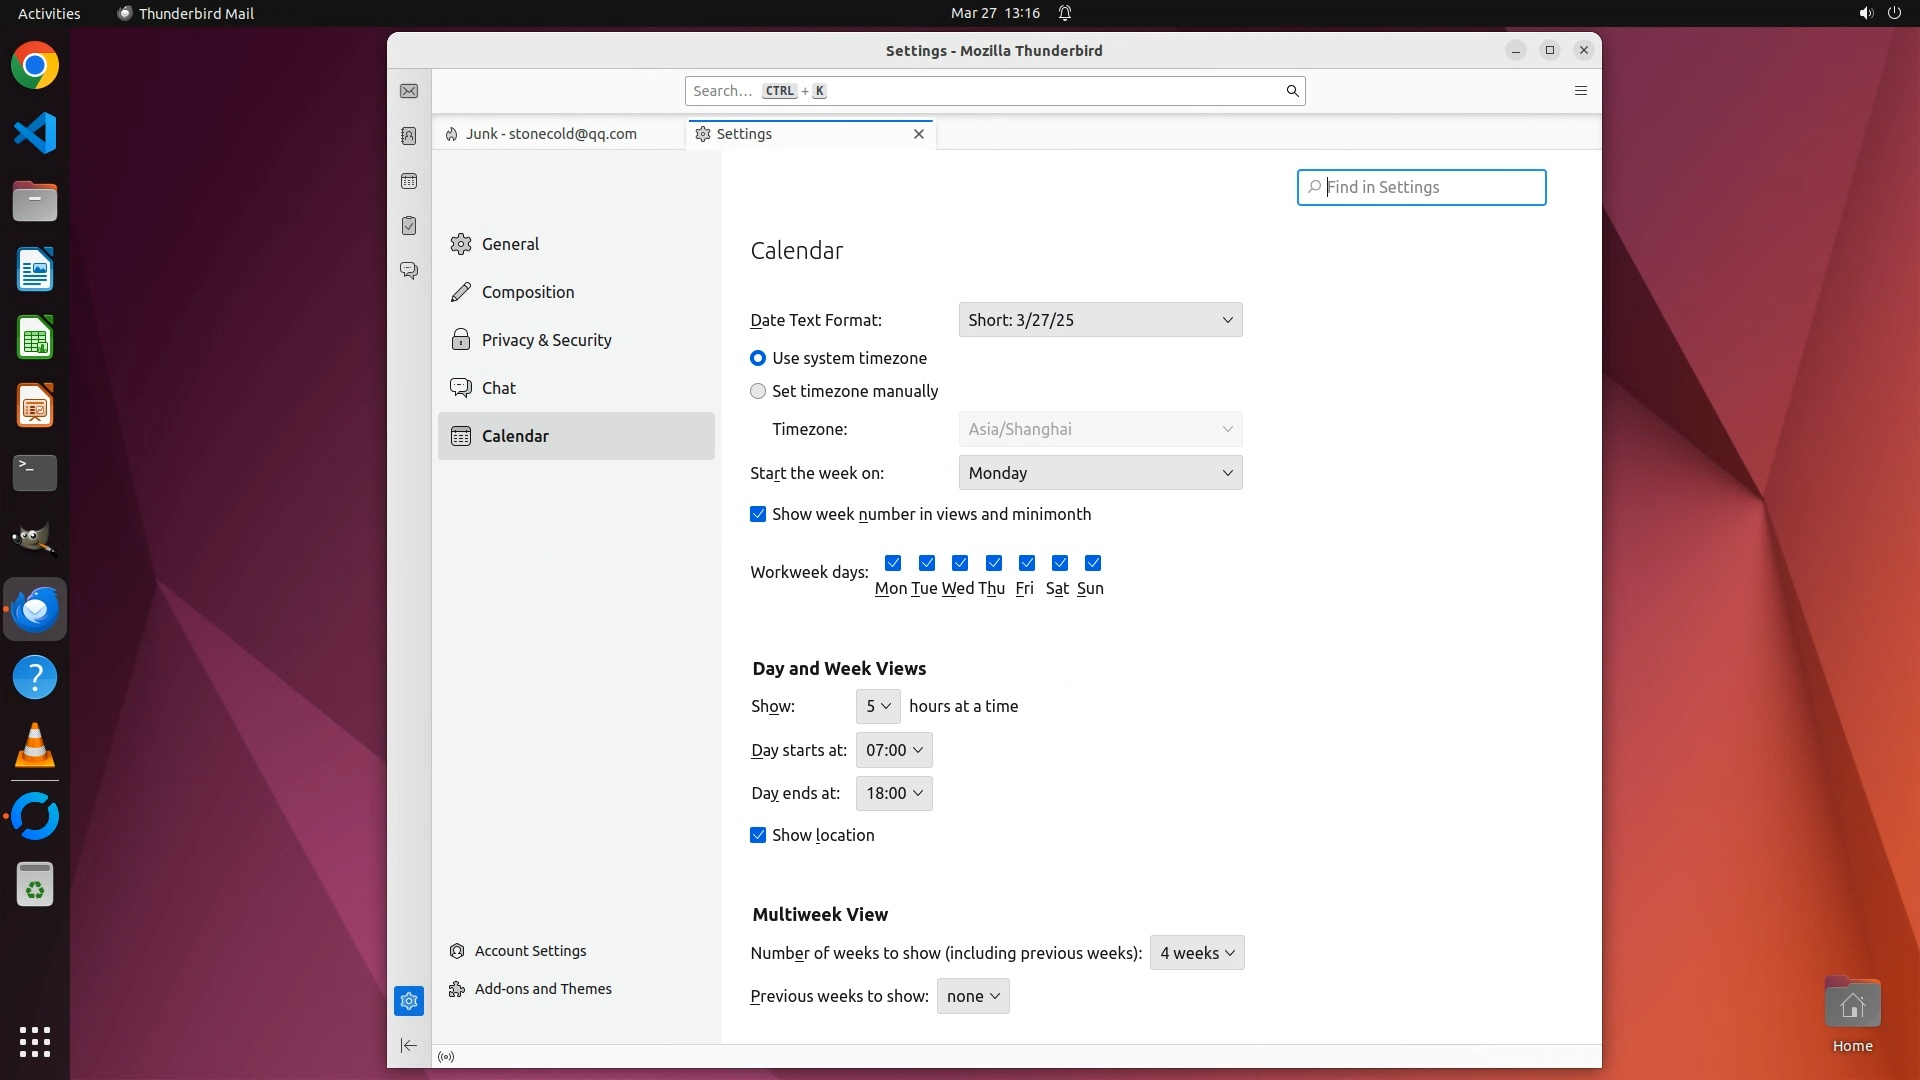1920x1080 pixels.
Task: Open the Chat space icon in toolbar
Action: click(x=409, y=271)
